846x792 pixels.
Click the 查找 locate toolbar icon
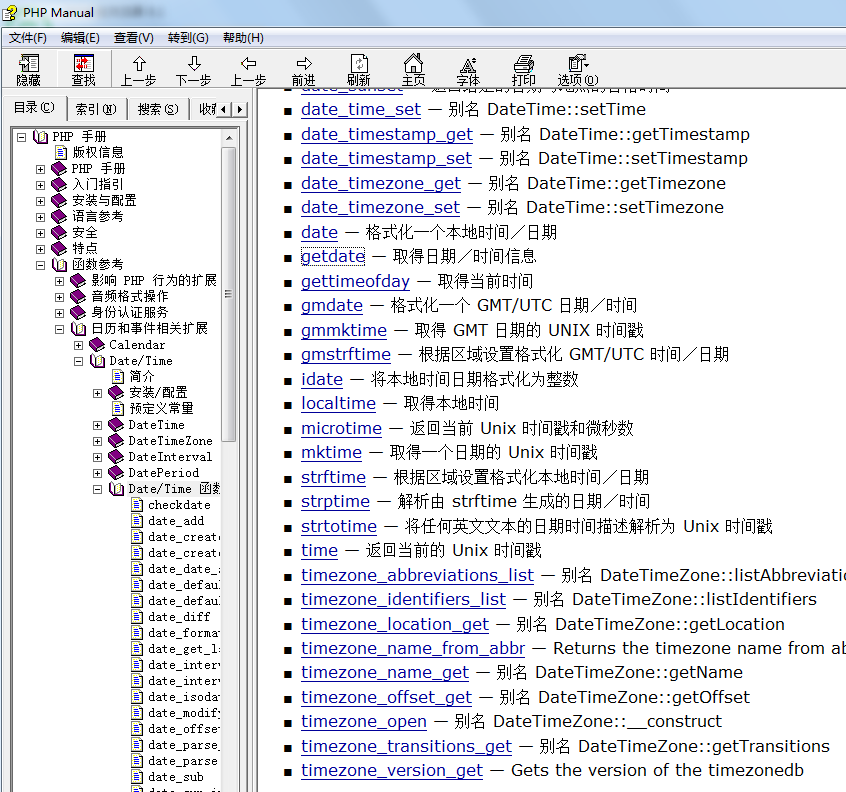pos(84,69)
